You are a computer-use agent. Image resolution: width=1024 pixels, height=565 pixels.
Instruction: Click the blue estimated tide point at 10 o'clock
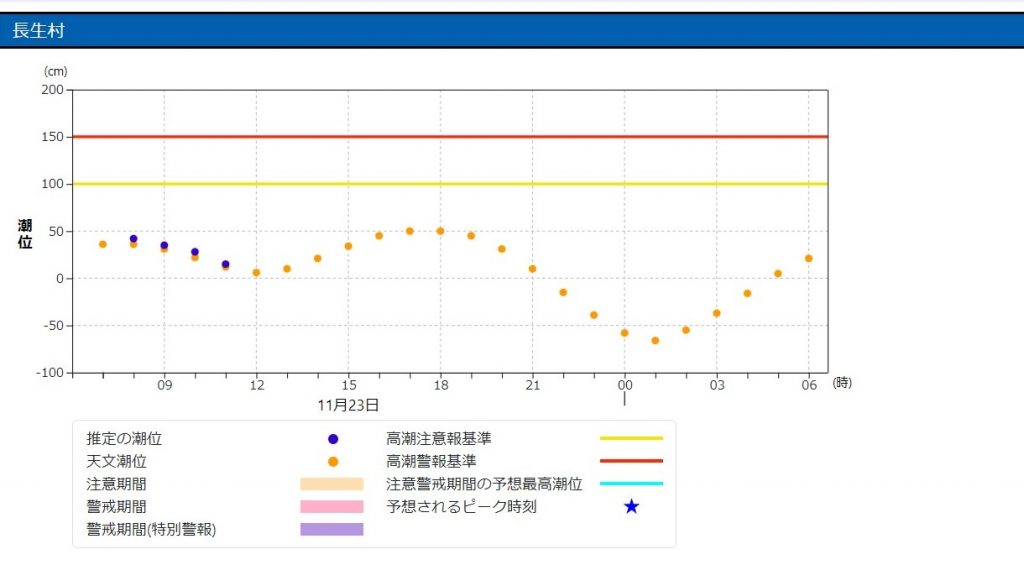195,252
